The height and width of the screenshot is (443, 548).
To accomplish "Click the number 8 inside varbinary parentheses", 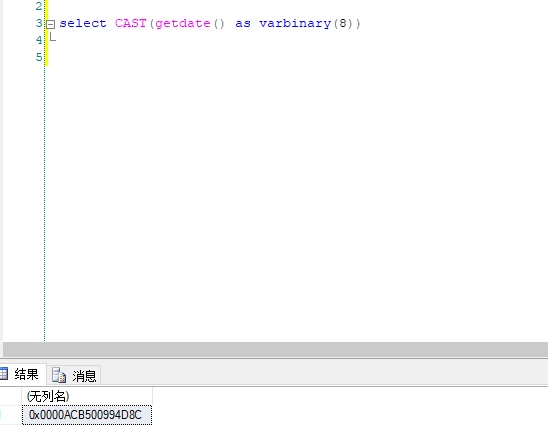I will point(343,23).
